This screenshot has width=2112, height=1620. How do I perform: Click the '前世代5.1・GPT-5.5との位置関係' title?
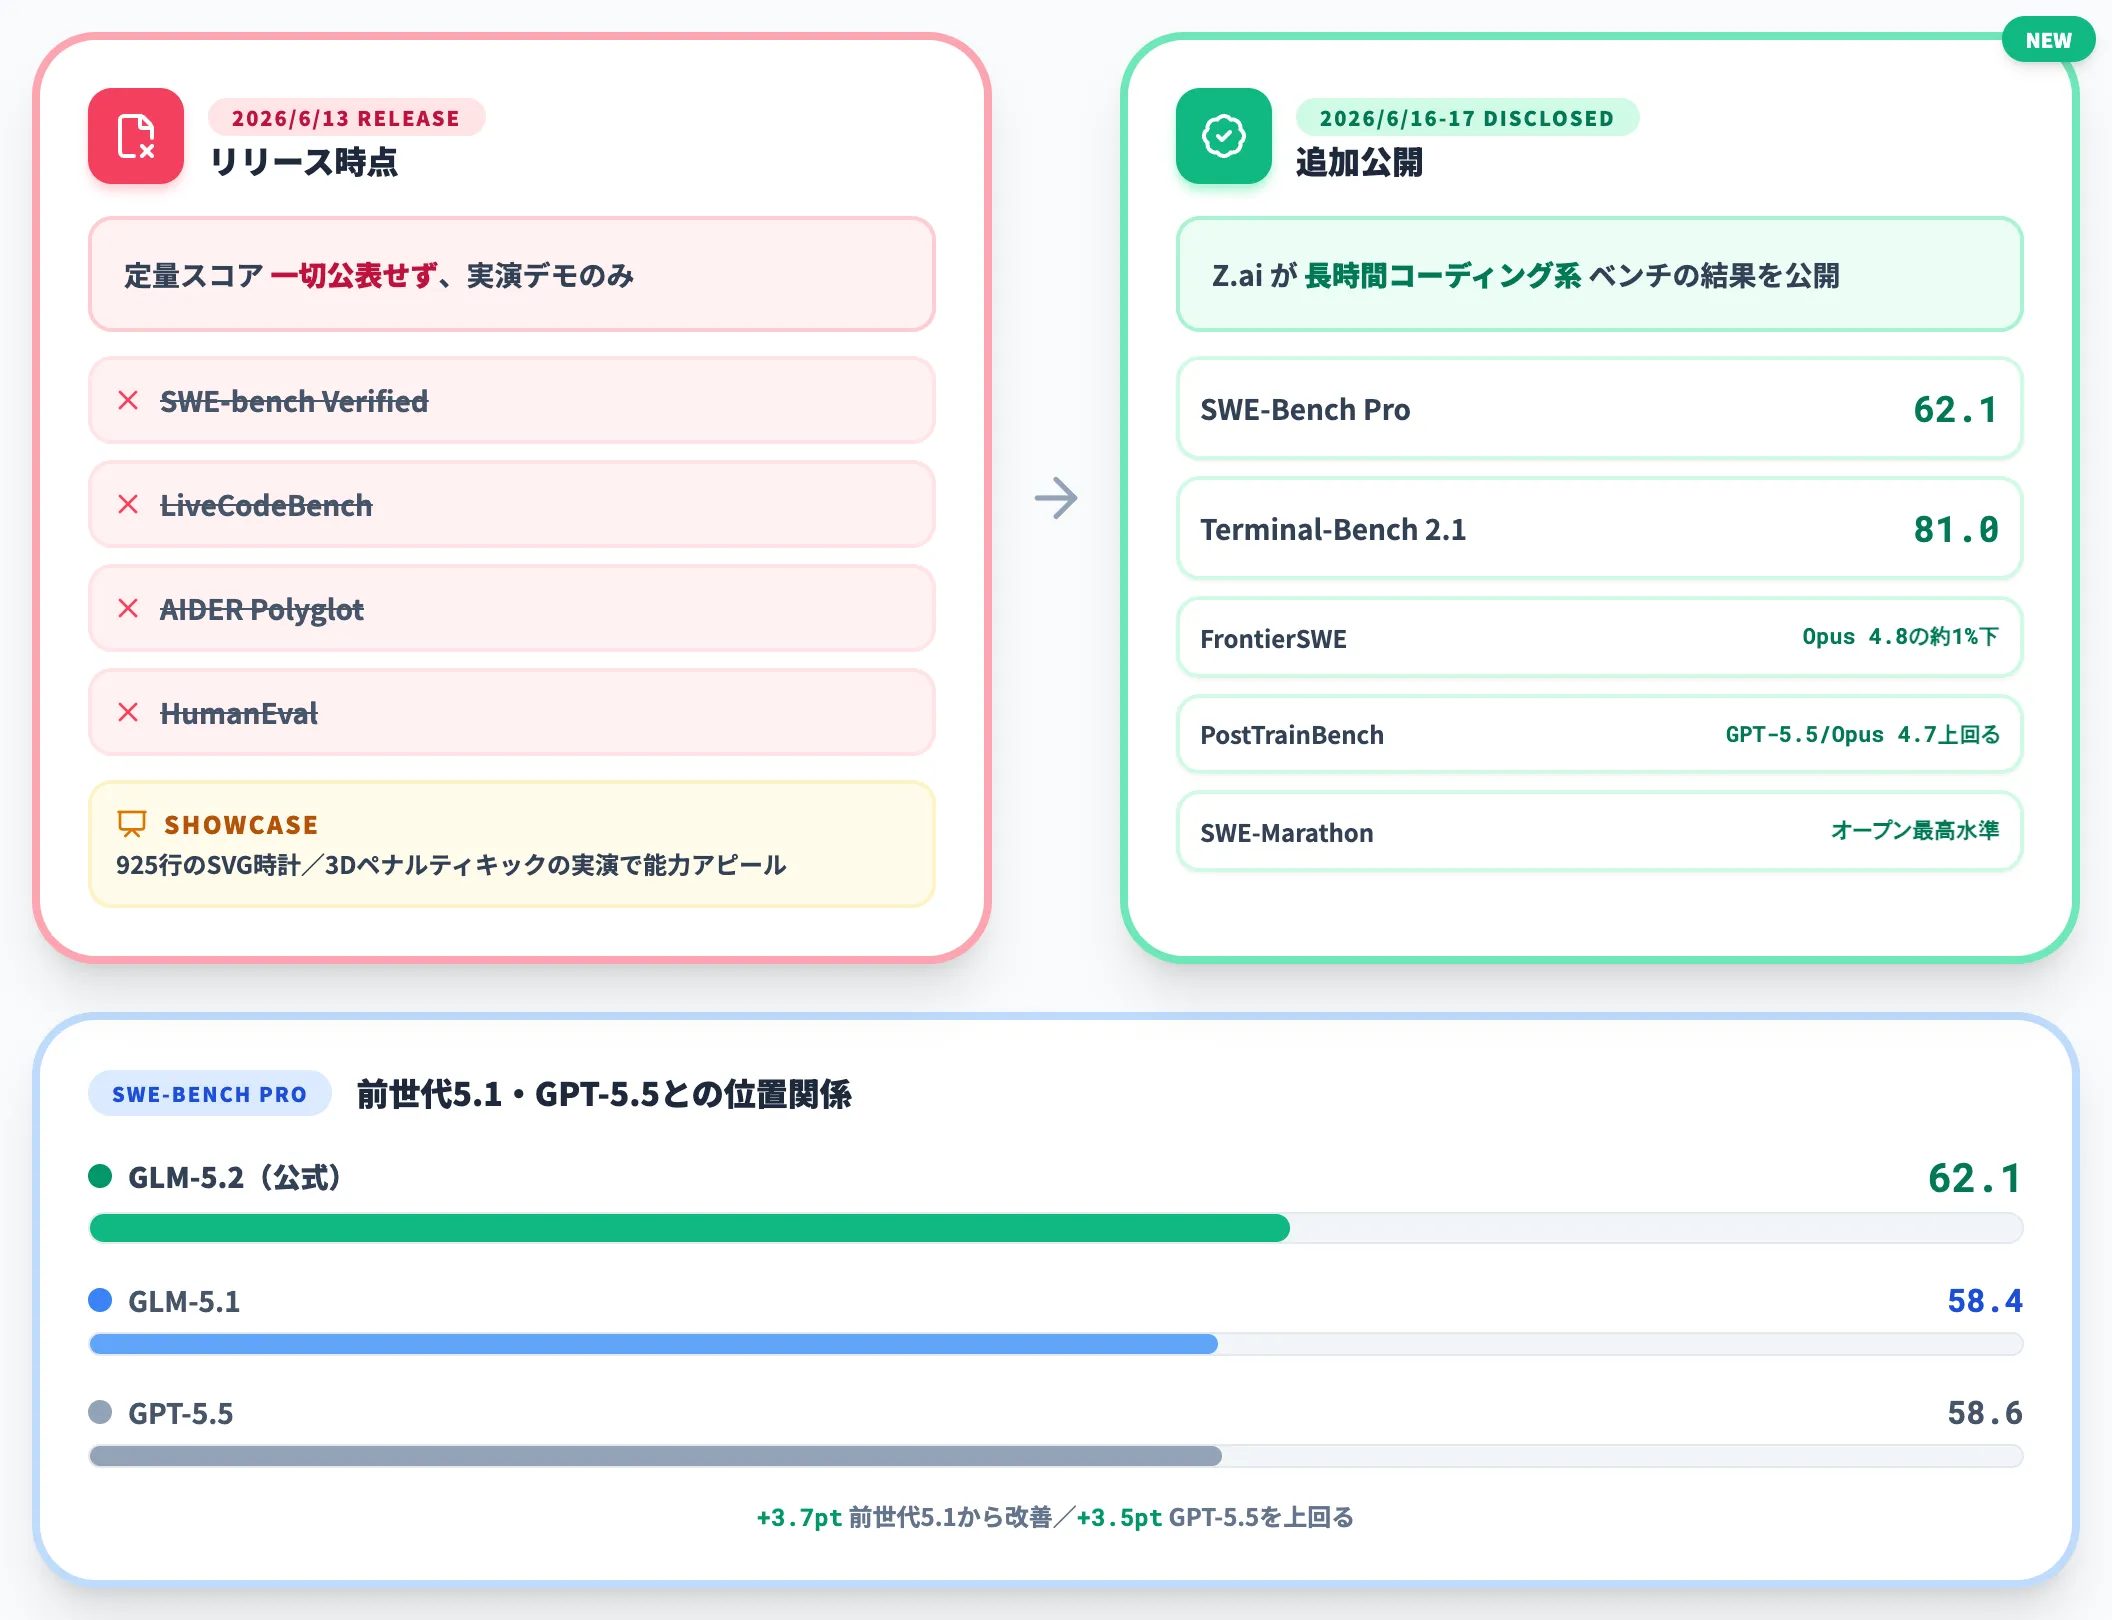pyautogui.click(x=604, y=1094)
